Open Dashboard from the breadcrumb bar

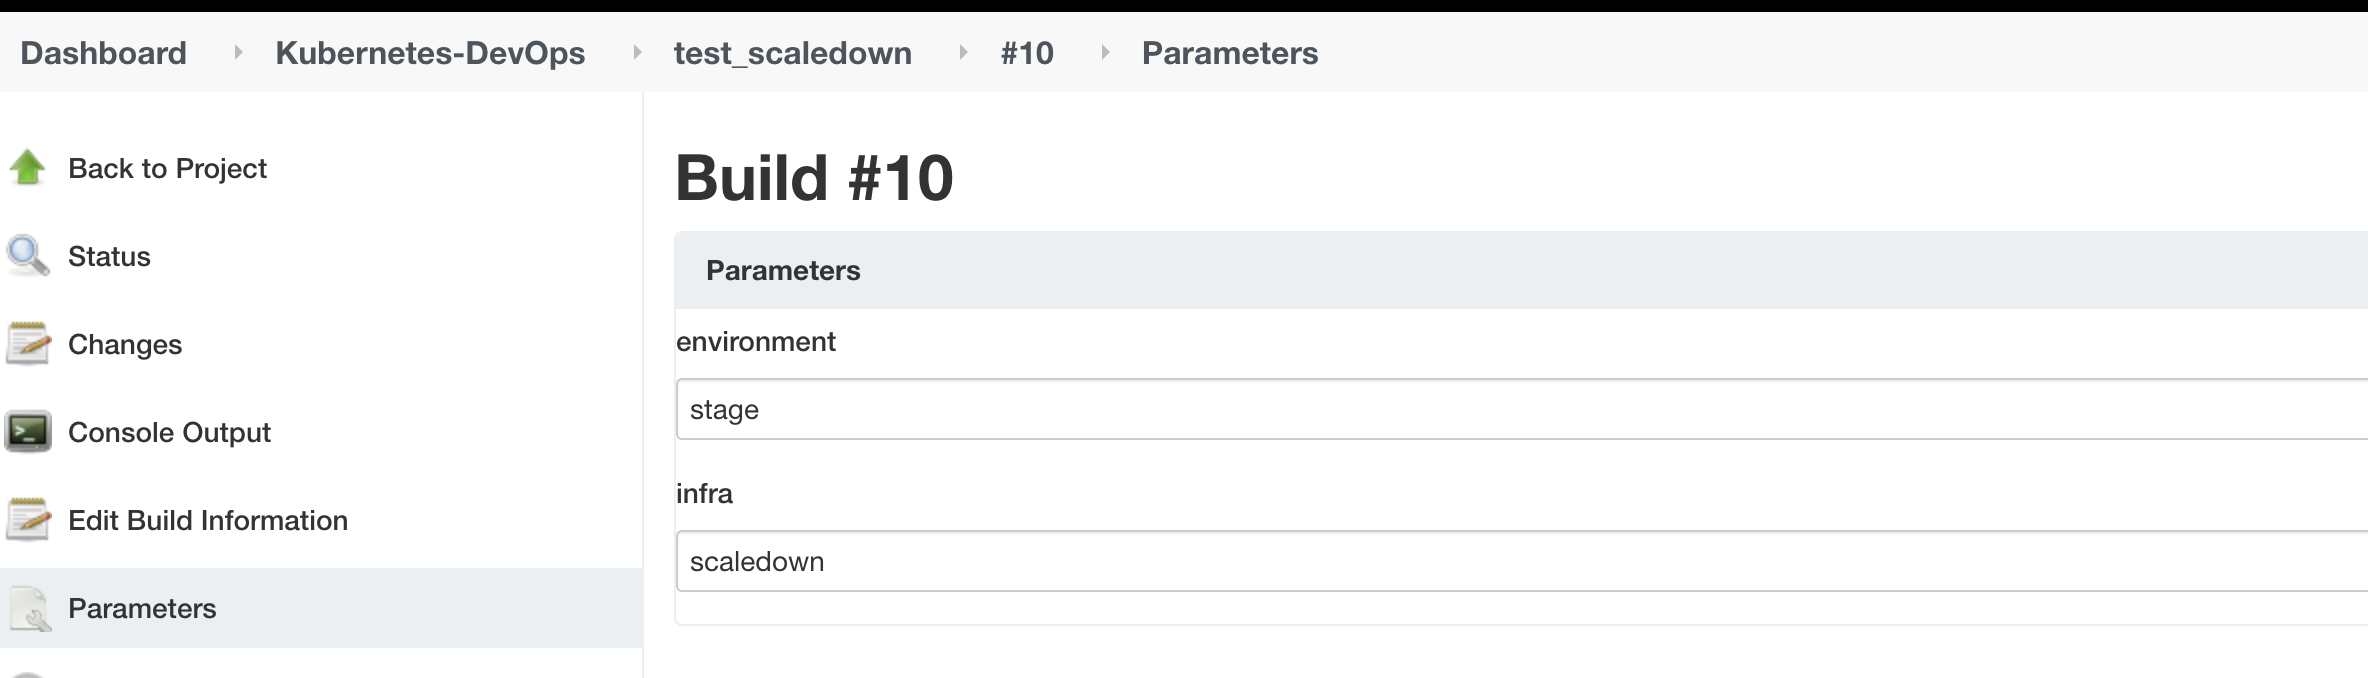click(103, 53)
